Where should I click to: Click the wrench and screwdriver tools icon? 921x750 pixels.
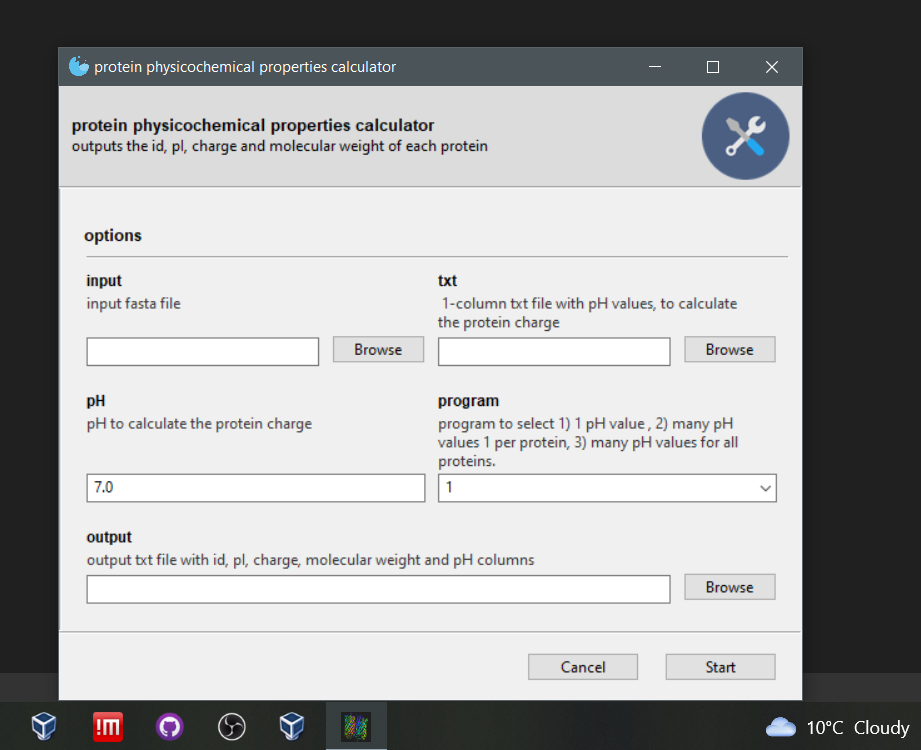pos(745,136)
